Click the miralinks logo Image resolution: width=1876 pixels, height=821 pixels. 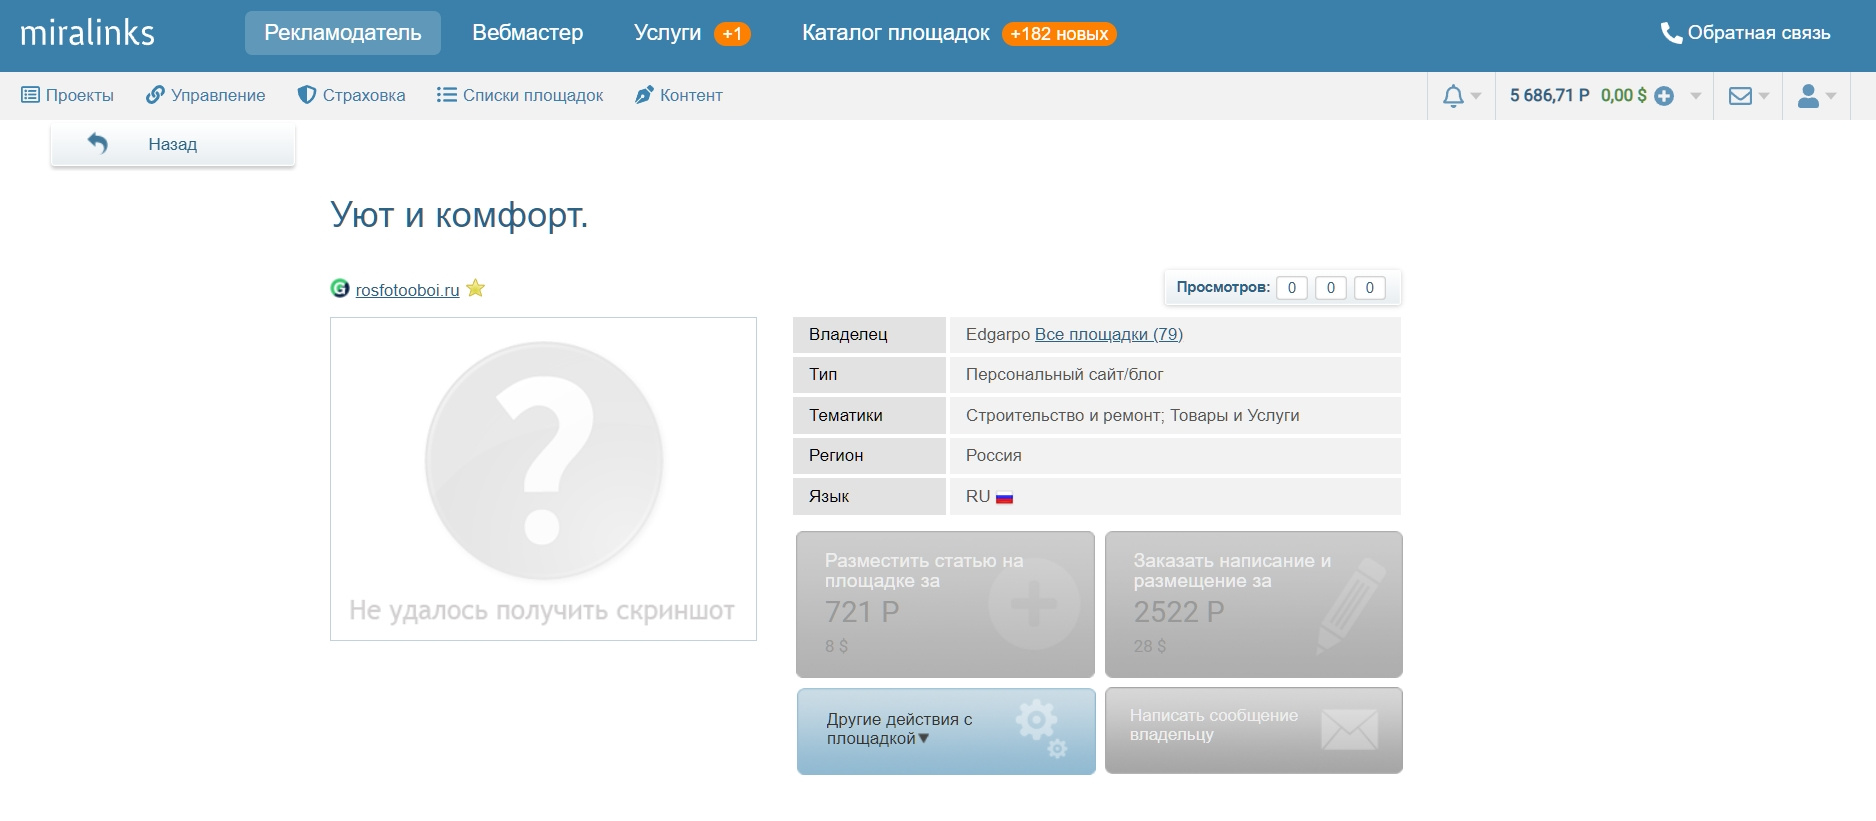tap(87, 33)
